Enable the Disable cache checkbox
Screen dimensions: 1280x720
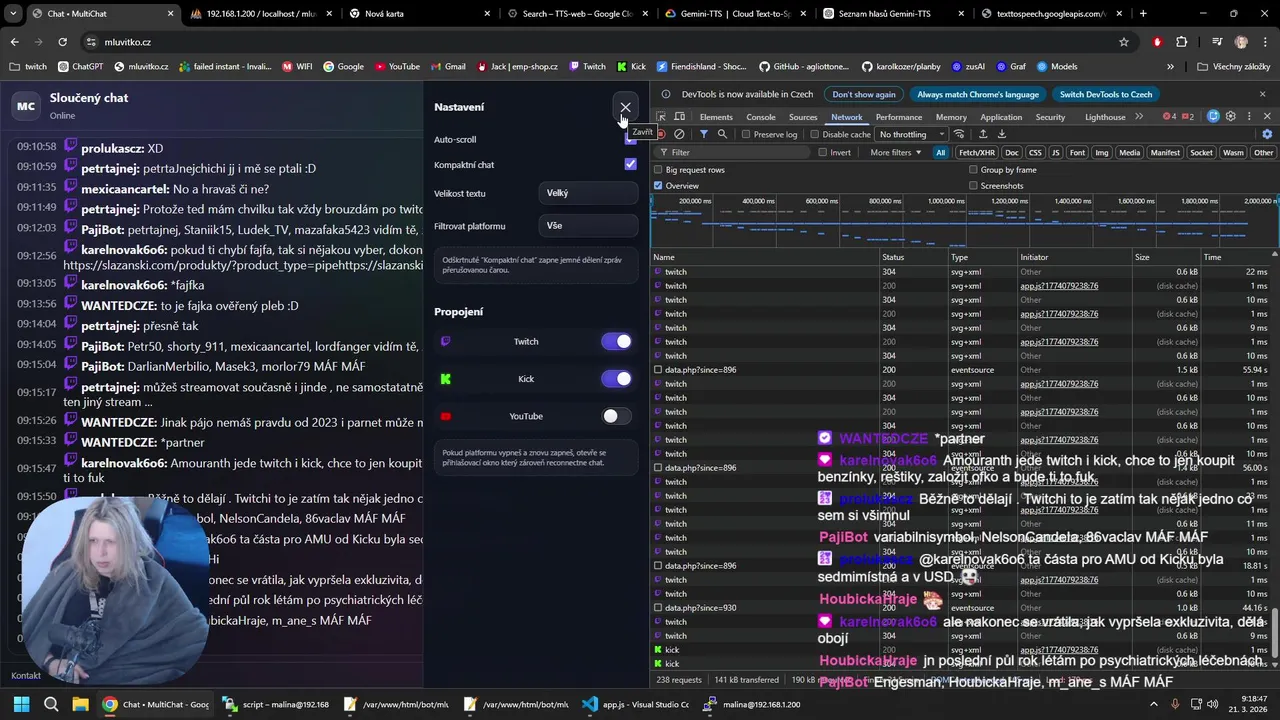pos(814,134)
